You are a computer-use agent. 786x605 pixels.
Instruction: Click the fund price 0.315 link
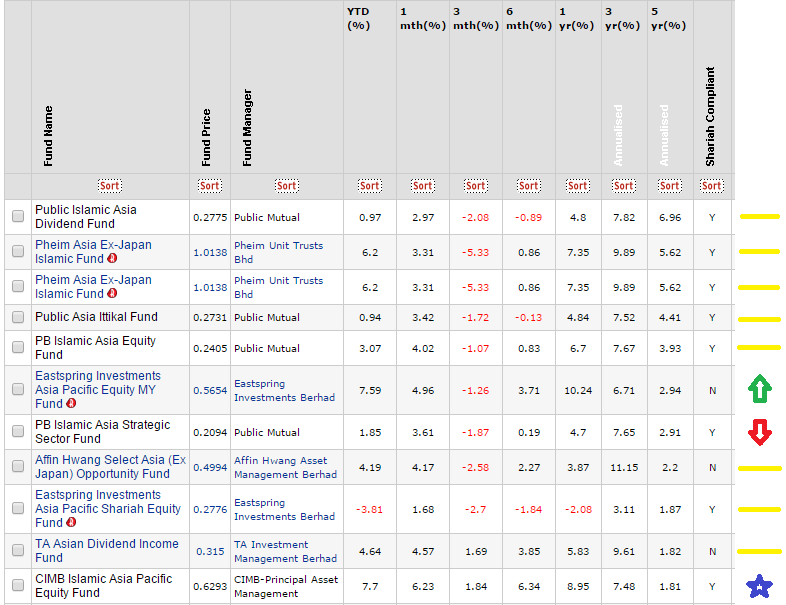pyautogui.click(x=210, y=551)
